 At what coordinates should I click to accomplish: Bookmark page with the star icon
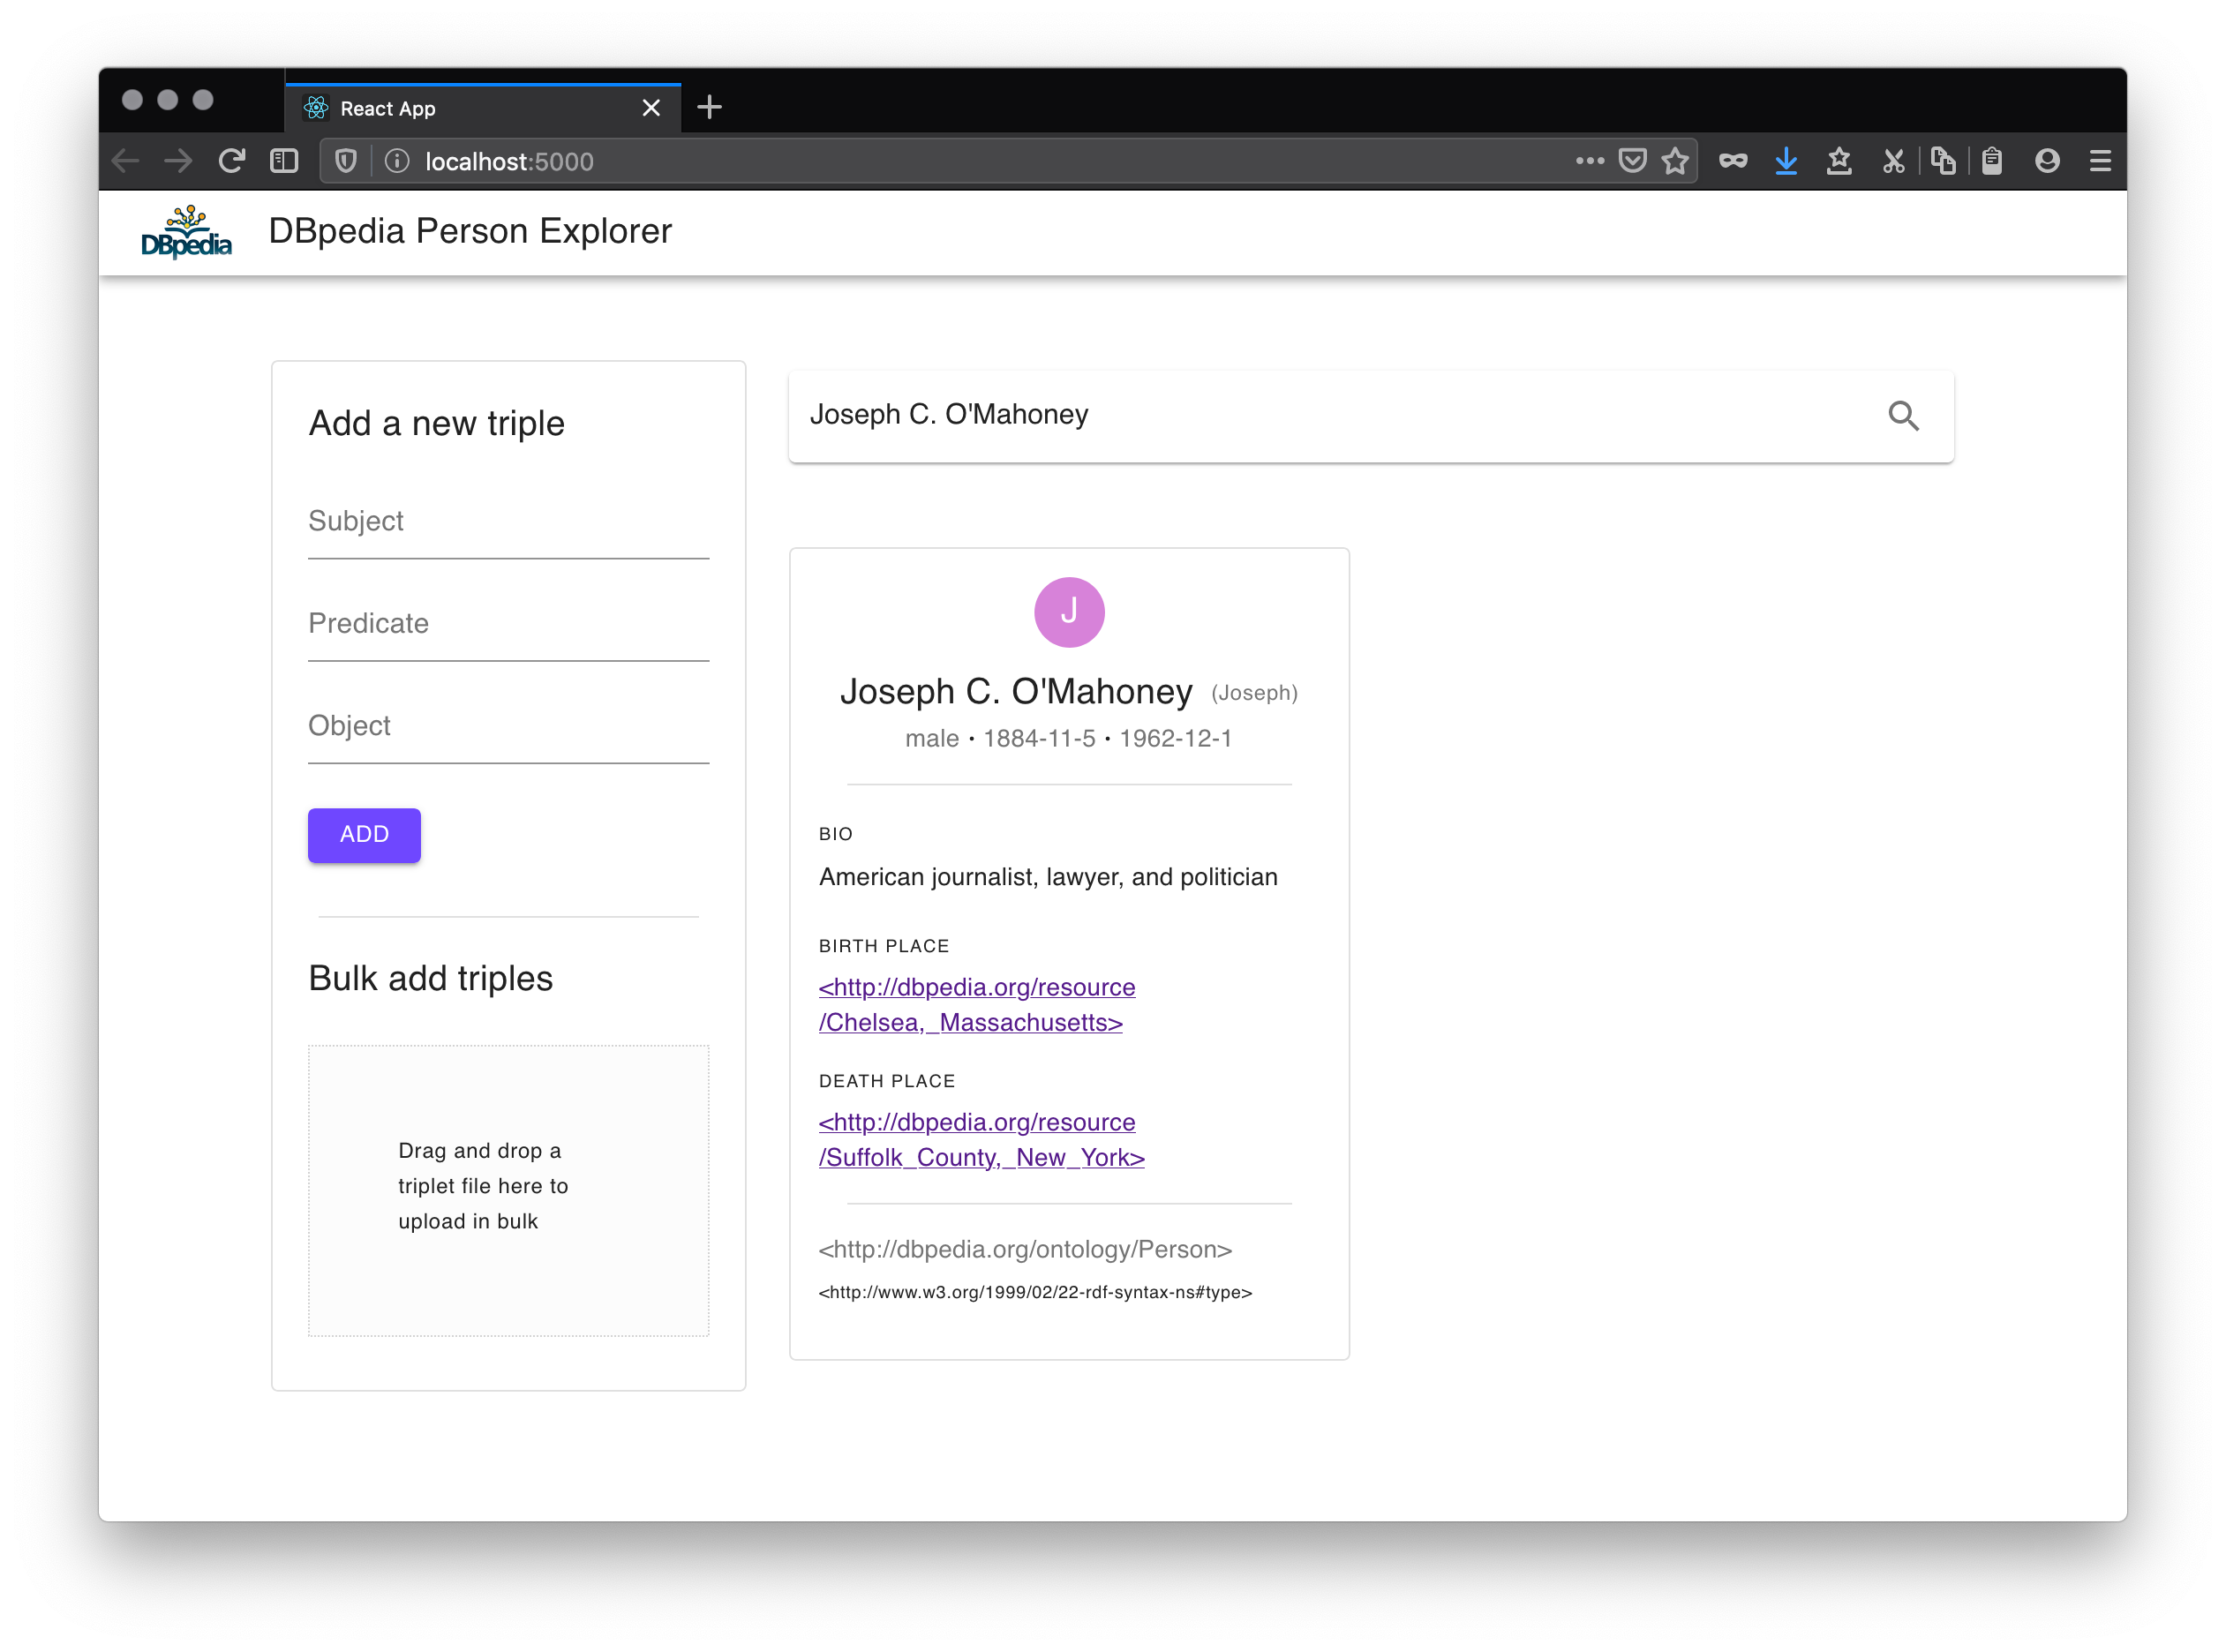click(1675, 161)
